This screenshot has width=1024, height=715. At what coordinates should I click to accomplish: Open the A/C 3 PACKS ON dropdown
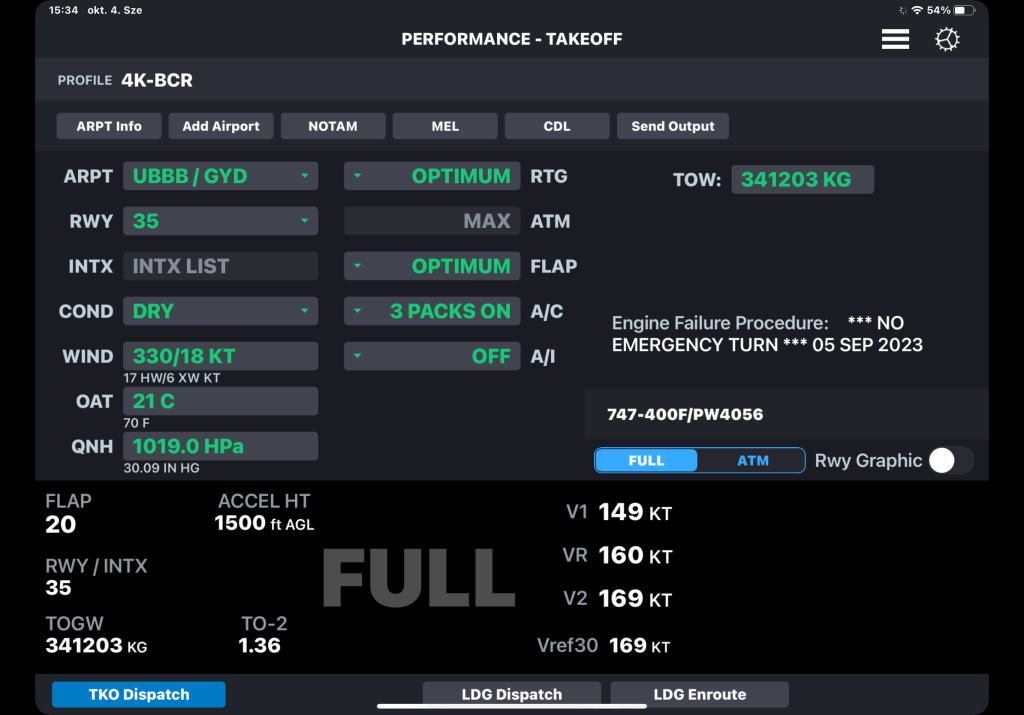point(432,311)
